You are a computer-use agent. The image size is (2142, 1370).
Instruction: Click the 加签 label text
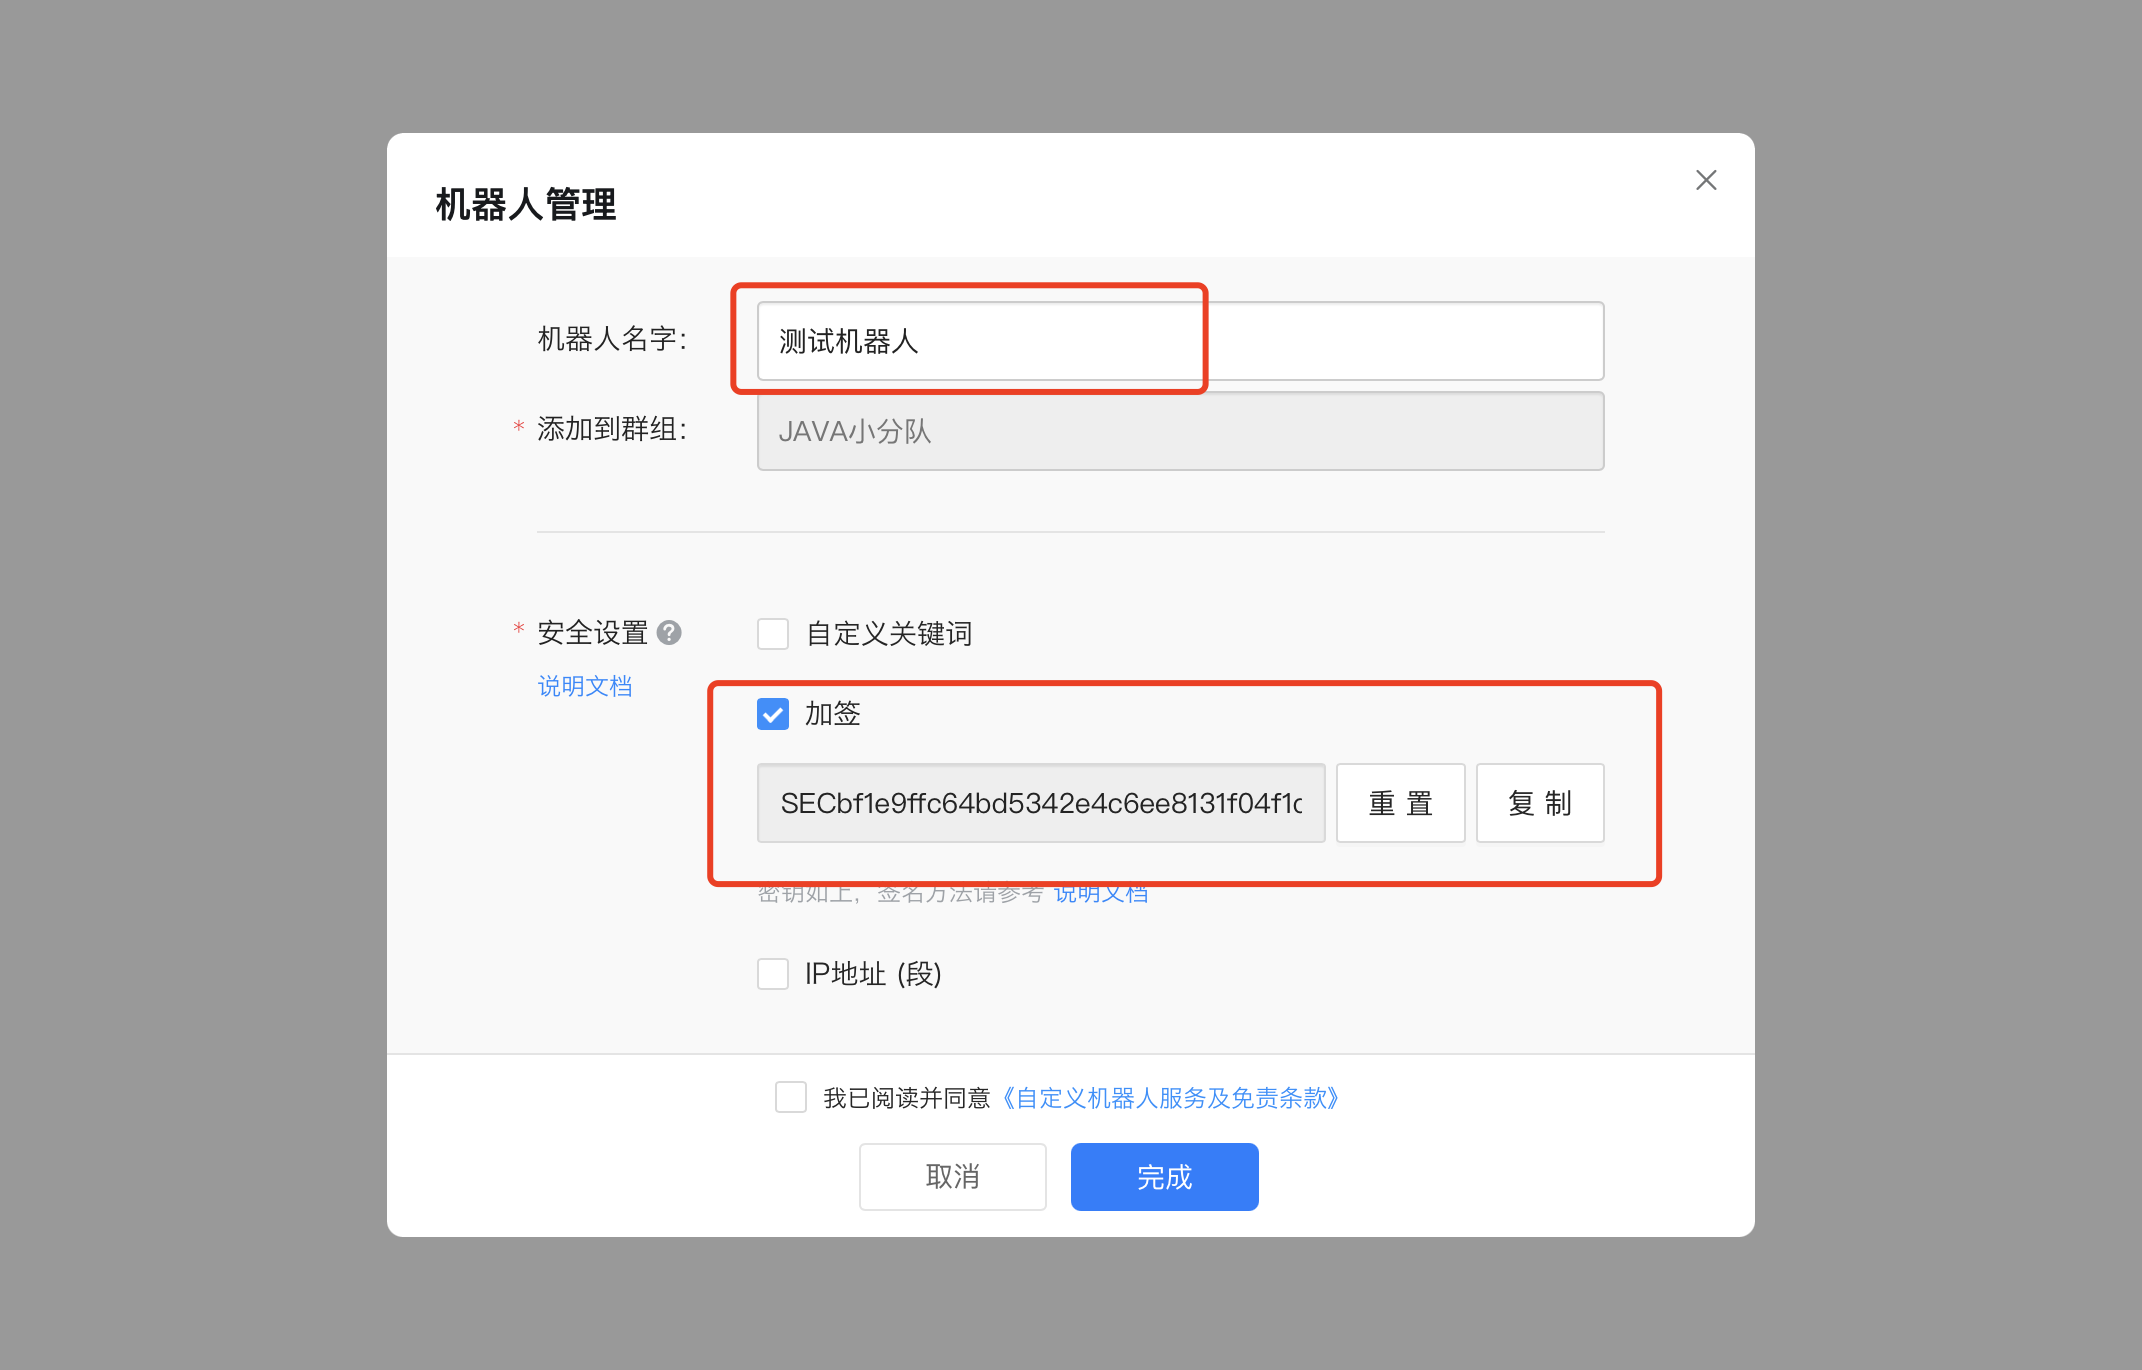click(x=833, y=713)
